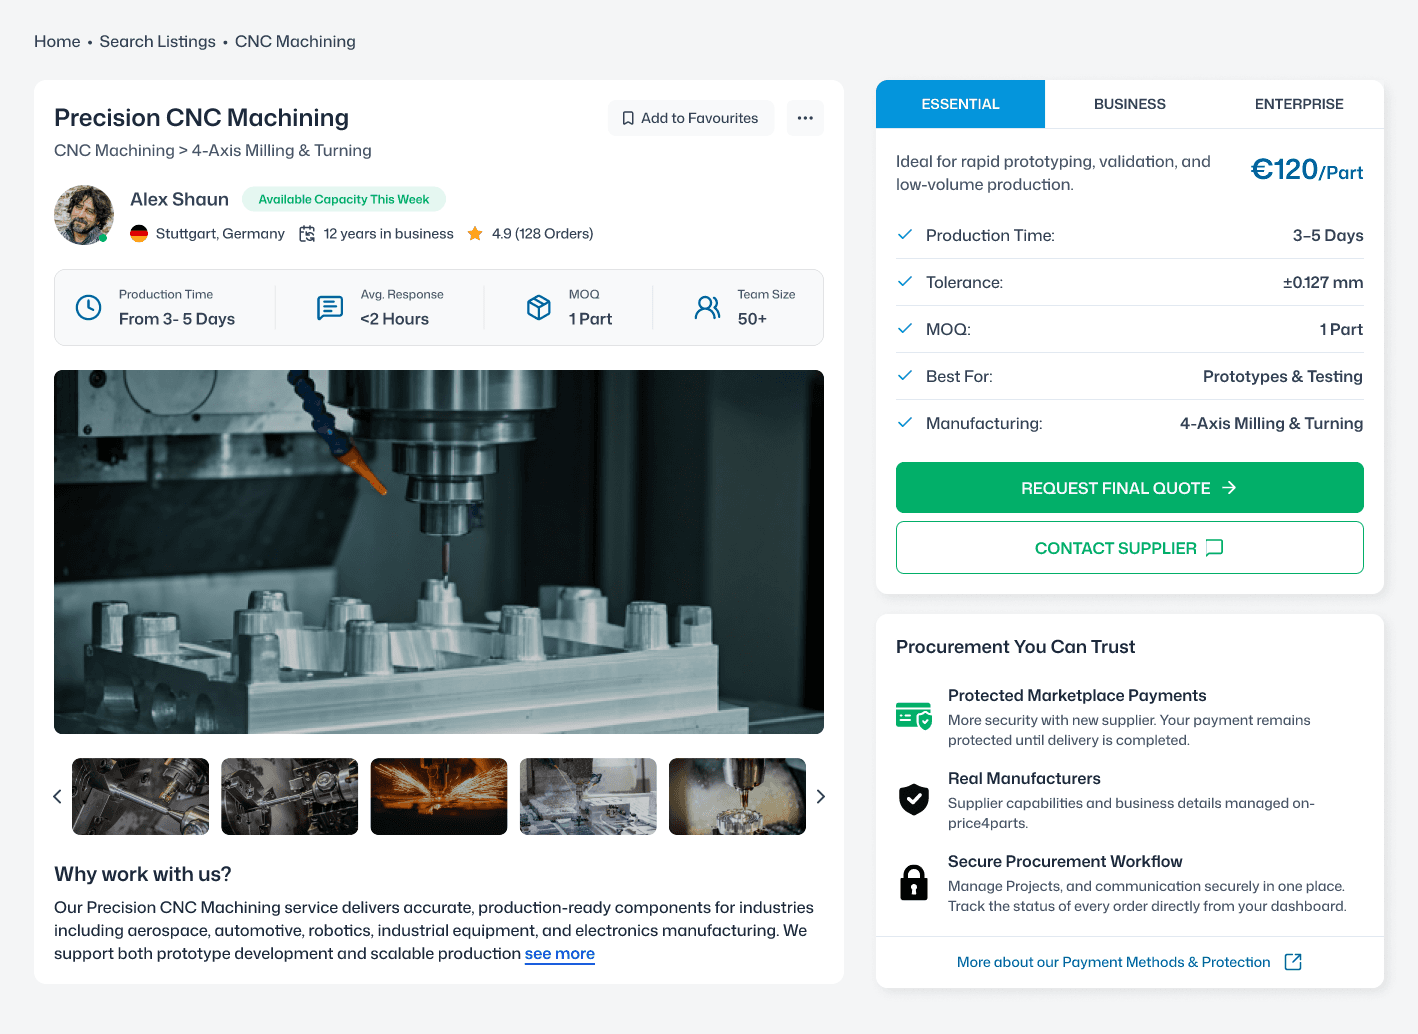Click the chat icon in Contact Supplier button
This screenshot has height=1034, width=1418.
tap(1215, 548)
